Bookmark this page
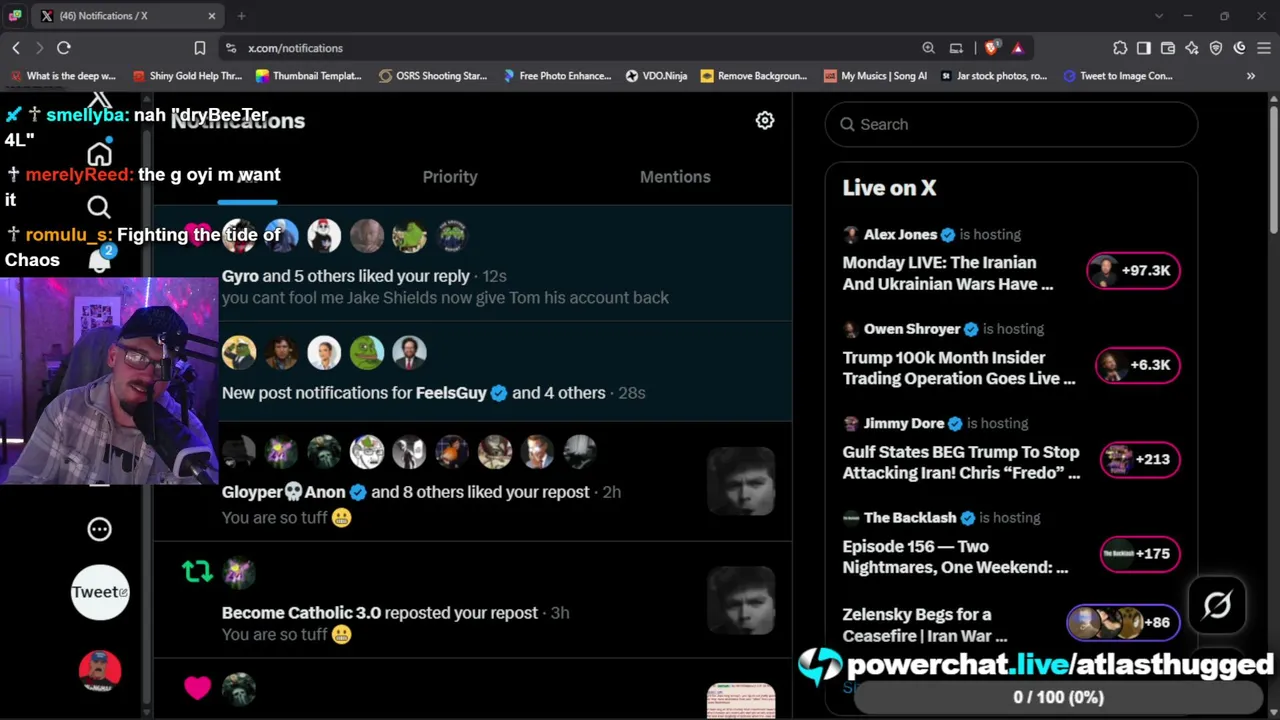The image size is (1280, 720). pos(200,48)
